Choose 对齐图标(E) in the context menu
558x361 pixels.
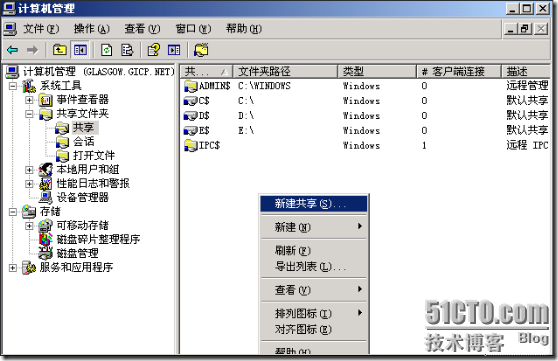coord(314,329)
